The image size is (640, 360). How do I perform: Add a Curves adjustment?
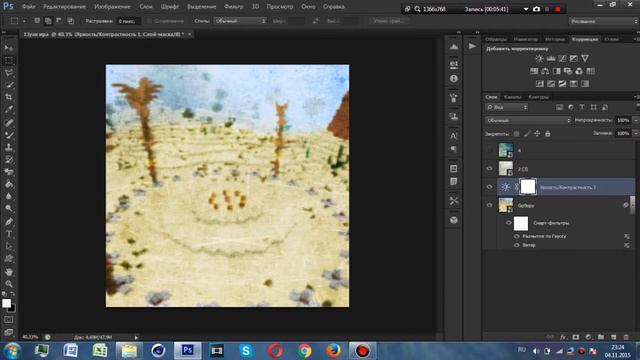pyautogui.click(x=562, y=58)
